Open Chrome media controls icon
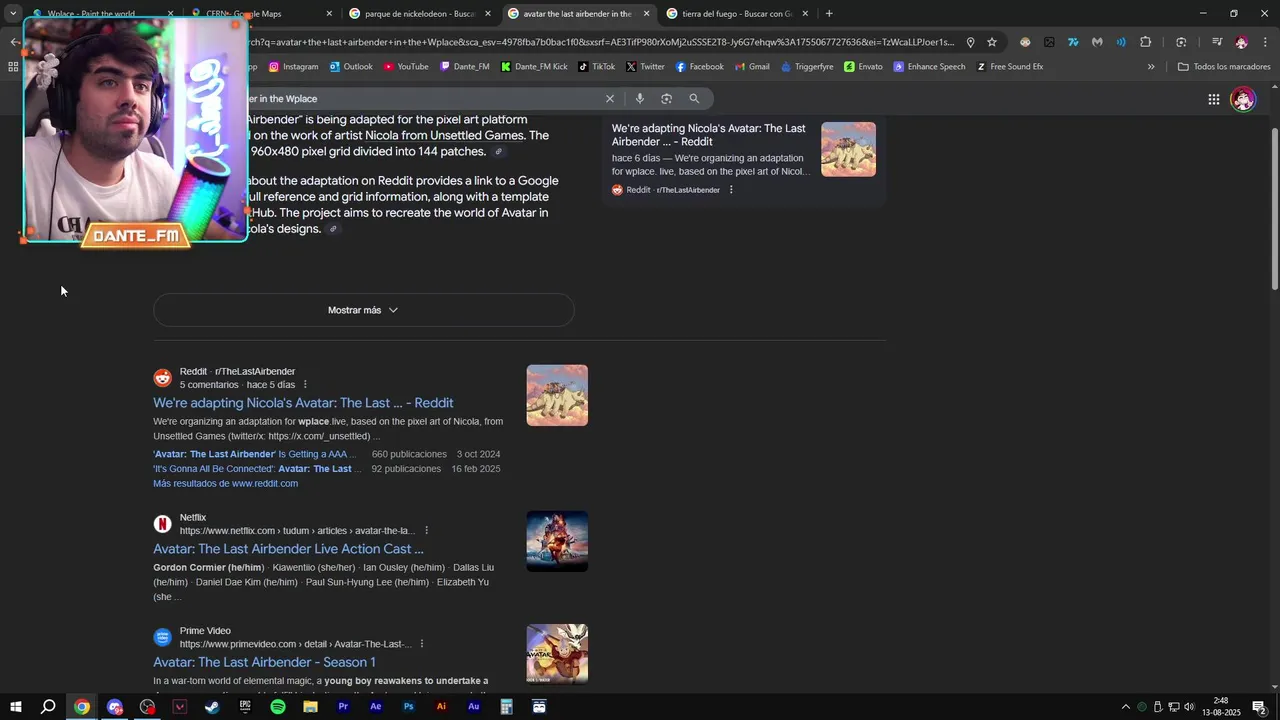The height and width of the screenshot is (720, 1280). tap(1216, 42)
